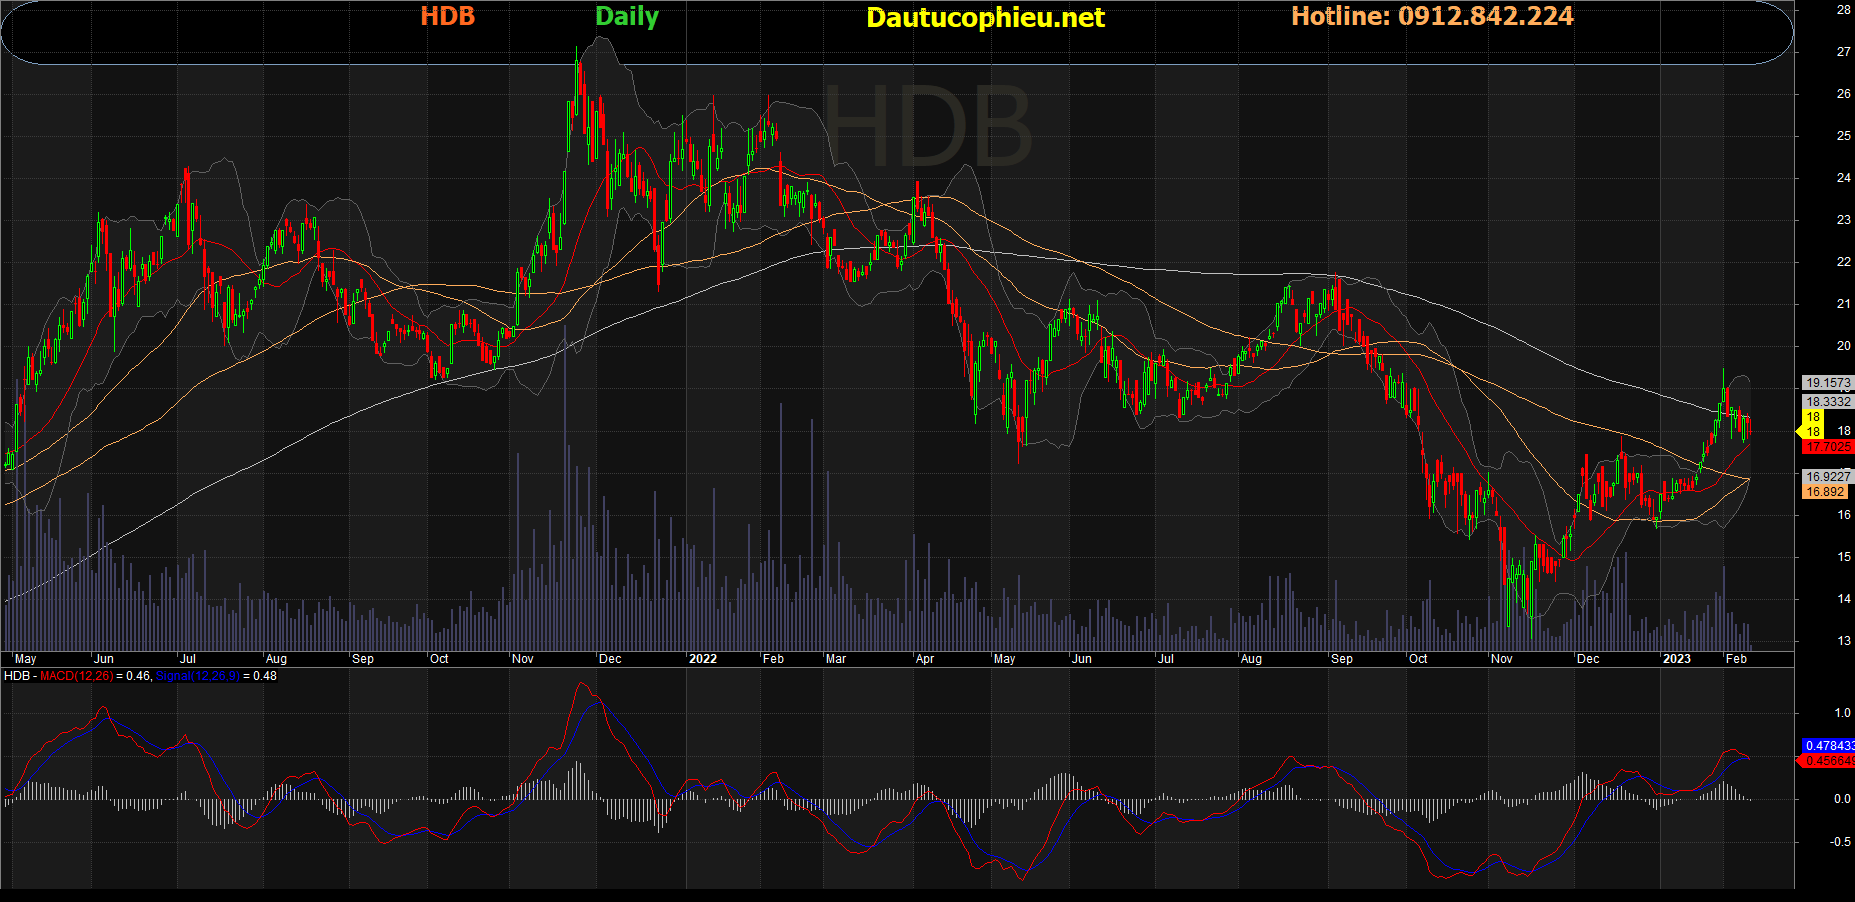Click the gray 19.1573 price tag
1855x902 pixels.
(1828, 383)
